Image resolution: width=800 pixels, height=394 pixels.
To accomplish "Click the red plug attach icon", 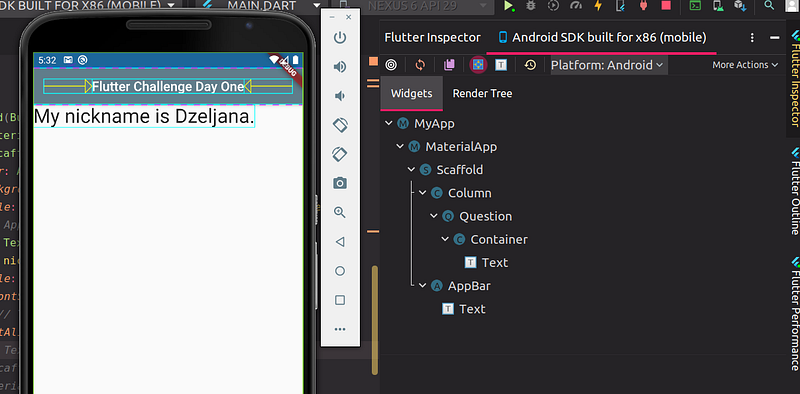I will click(643, 6).
